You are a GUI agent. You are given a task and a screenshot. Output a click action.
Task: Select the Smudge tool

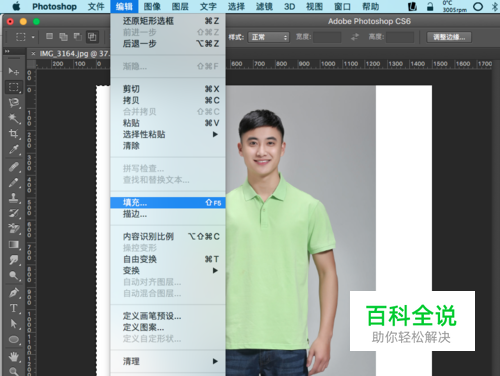[x=14, y=260]
